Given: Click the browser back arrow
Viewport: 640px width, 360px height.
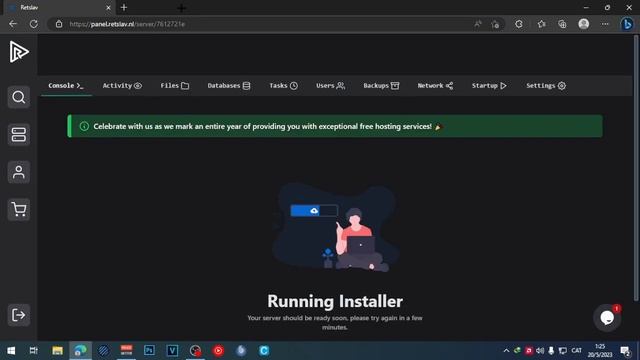Looking at the screenshot, I should coord(13,24).
